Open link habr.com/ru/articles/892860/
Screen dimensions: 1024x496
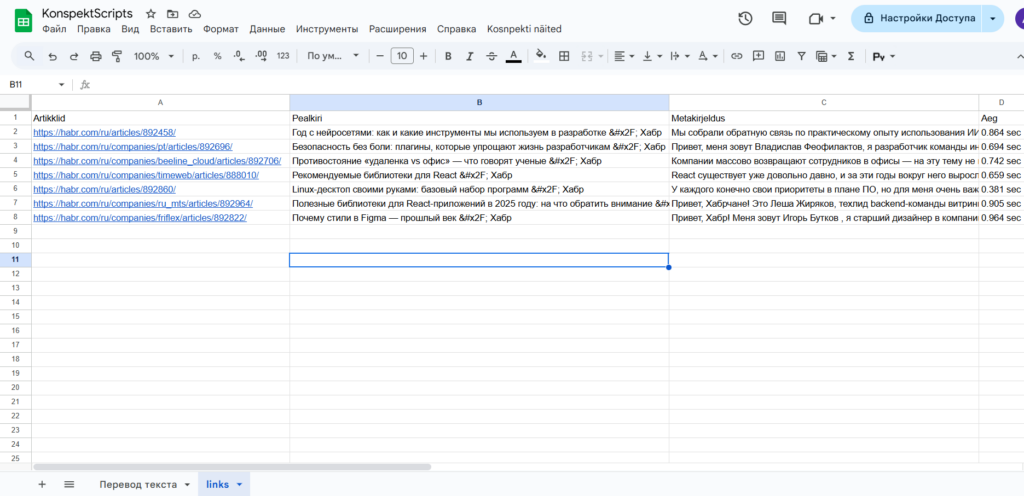(x=104, y=189)
